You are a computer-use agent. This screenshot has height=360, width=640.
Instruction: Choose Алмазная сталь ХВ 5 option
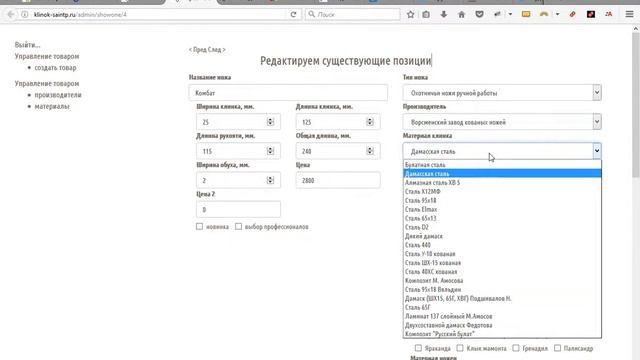pos(502,182)
